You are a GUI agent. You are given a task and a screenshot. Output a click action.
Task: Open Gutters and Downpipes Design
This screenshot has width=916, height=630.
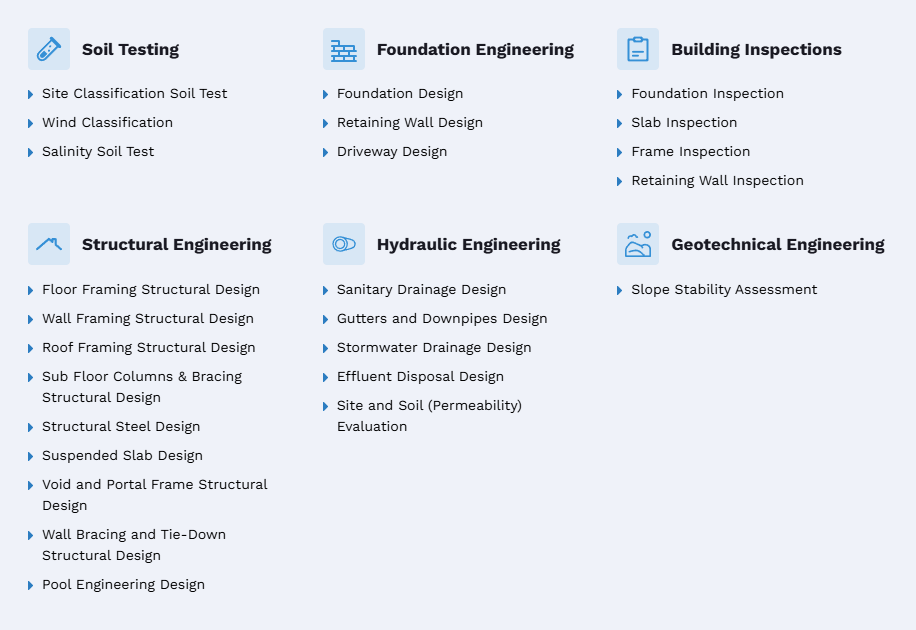pos(442,319)
